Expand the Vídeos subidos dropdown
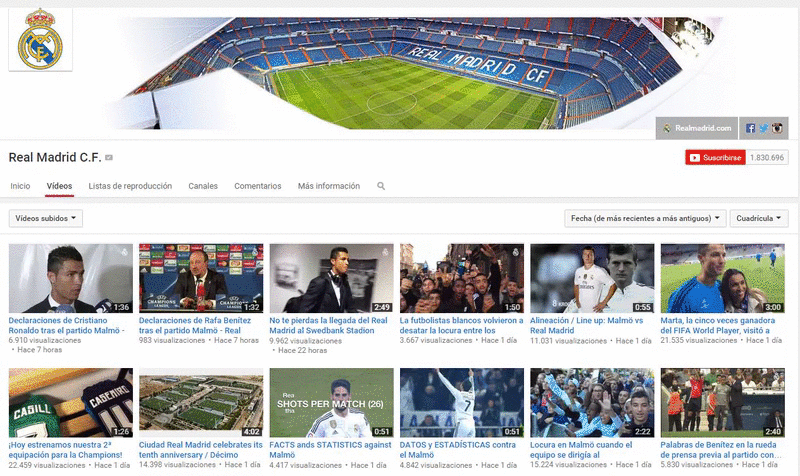The width and height of the screenshot is (800, 476). (x=45, y=218)
